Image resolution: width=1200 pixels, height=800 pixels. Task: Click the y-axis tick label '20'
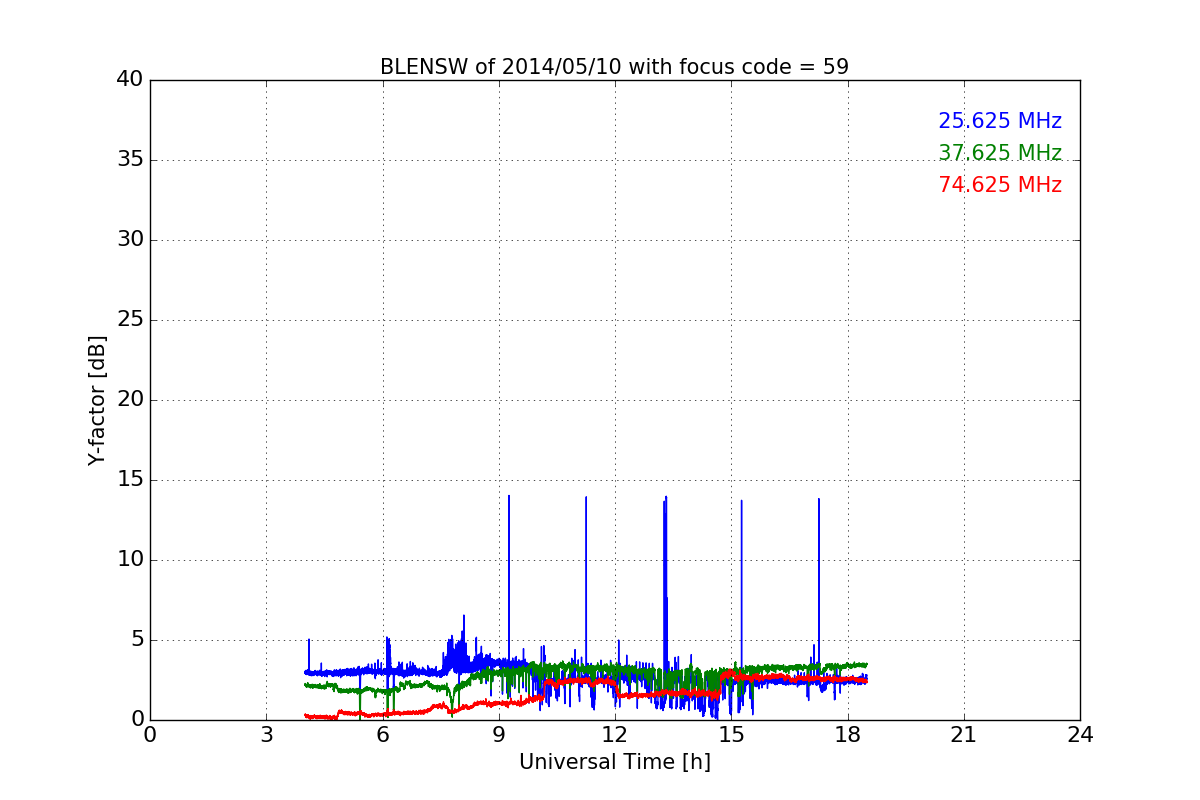click(130, 400)
